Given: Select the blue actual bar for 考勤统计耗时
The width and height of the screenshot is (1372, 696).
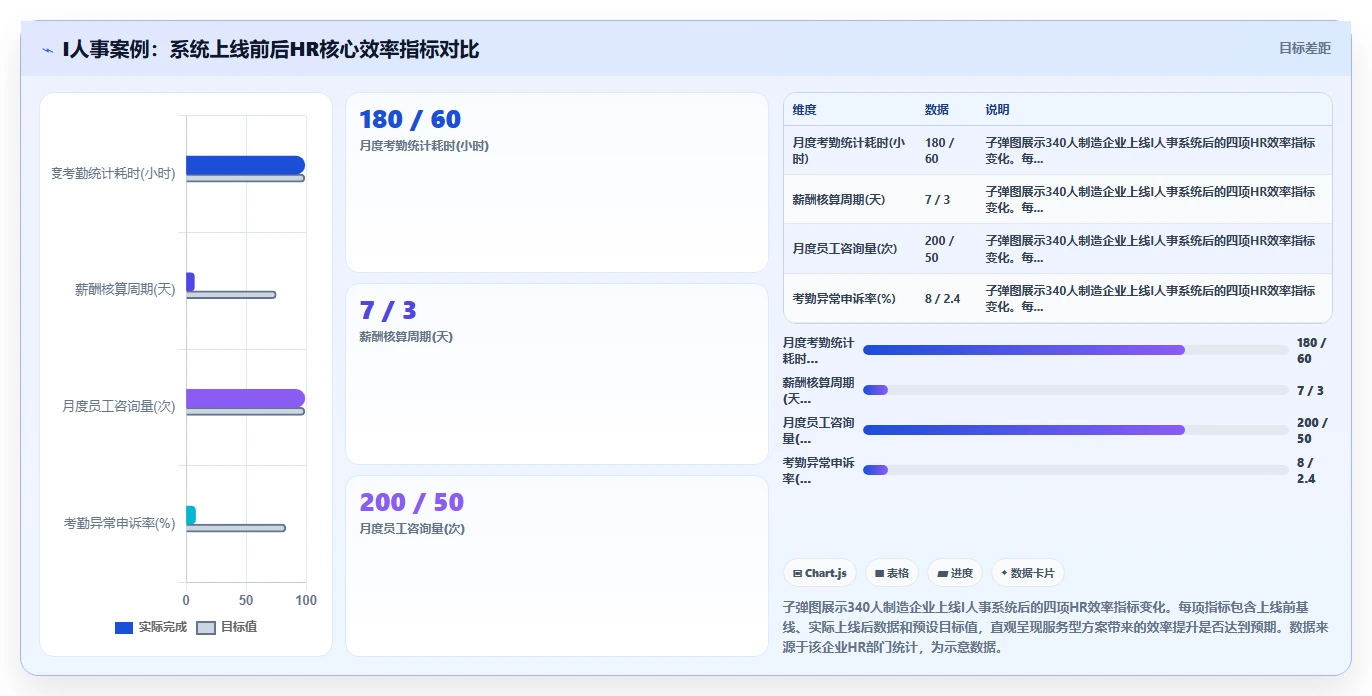Looking at the screenshot, I should 245,165.
